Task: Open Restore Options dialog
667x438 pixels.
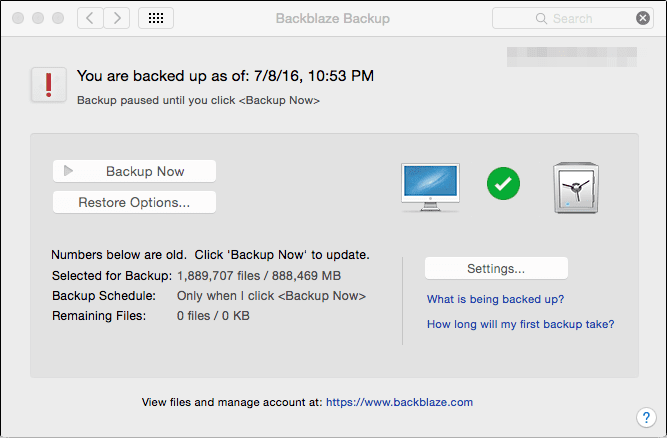Action: click(x=134, y=202)
